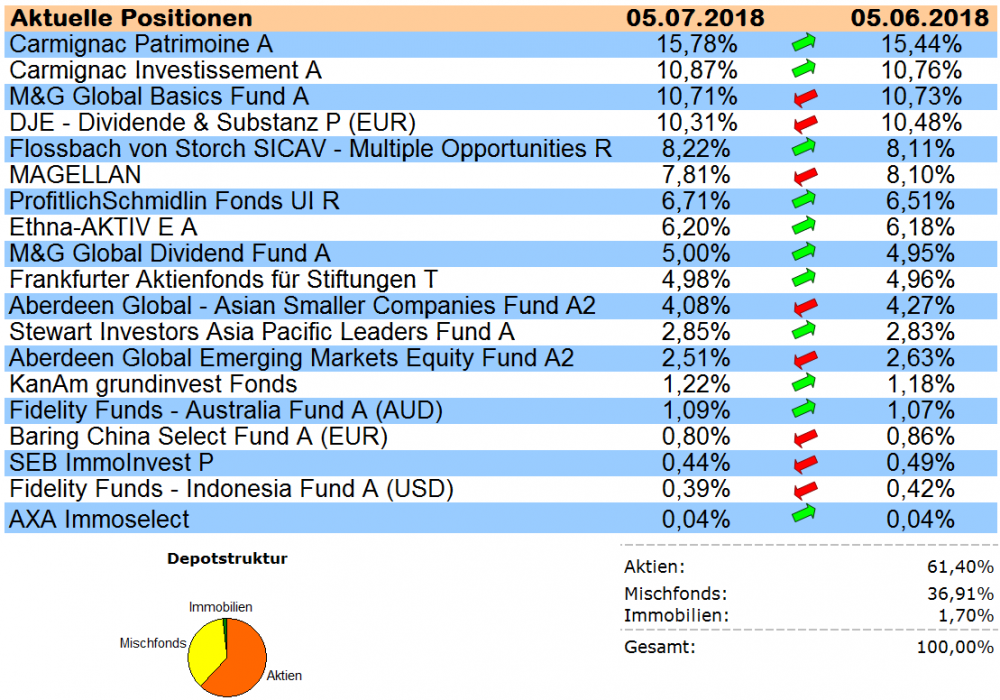
Task: Click the green arrow for ProfitlichSchmidlin Fonds UI R
Action: pyautogui.click(x=803, y=201)
